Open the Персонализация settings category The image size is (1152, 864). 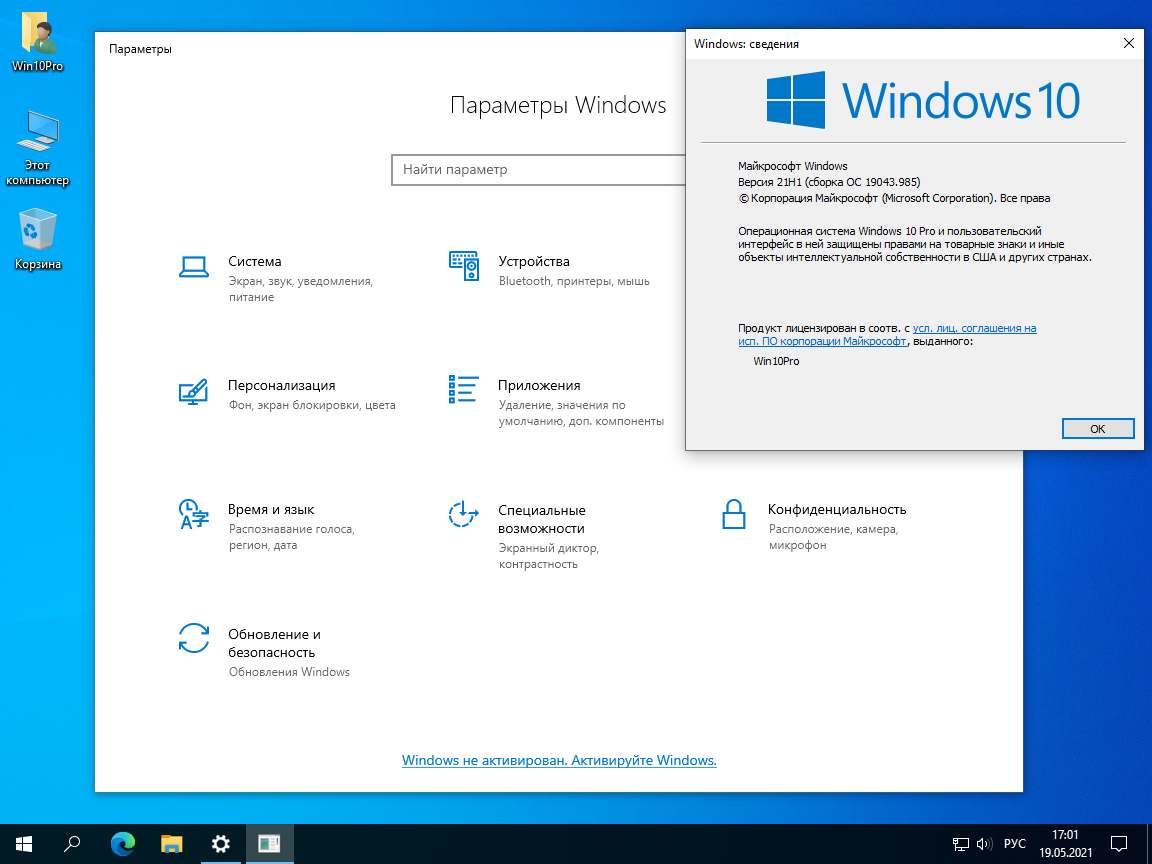288,394
